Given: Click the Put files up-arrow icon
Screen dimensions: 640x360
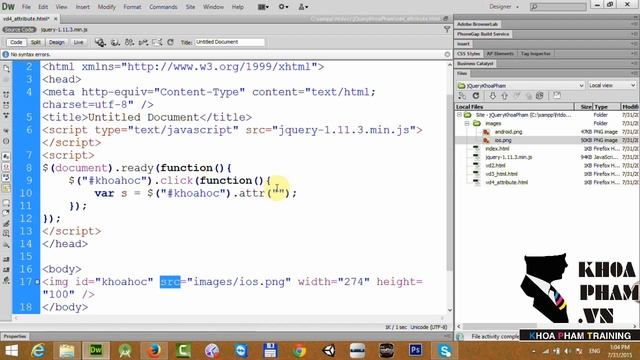Looking at the screenshot, I should [504, 96].
